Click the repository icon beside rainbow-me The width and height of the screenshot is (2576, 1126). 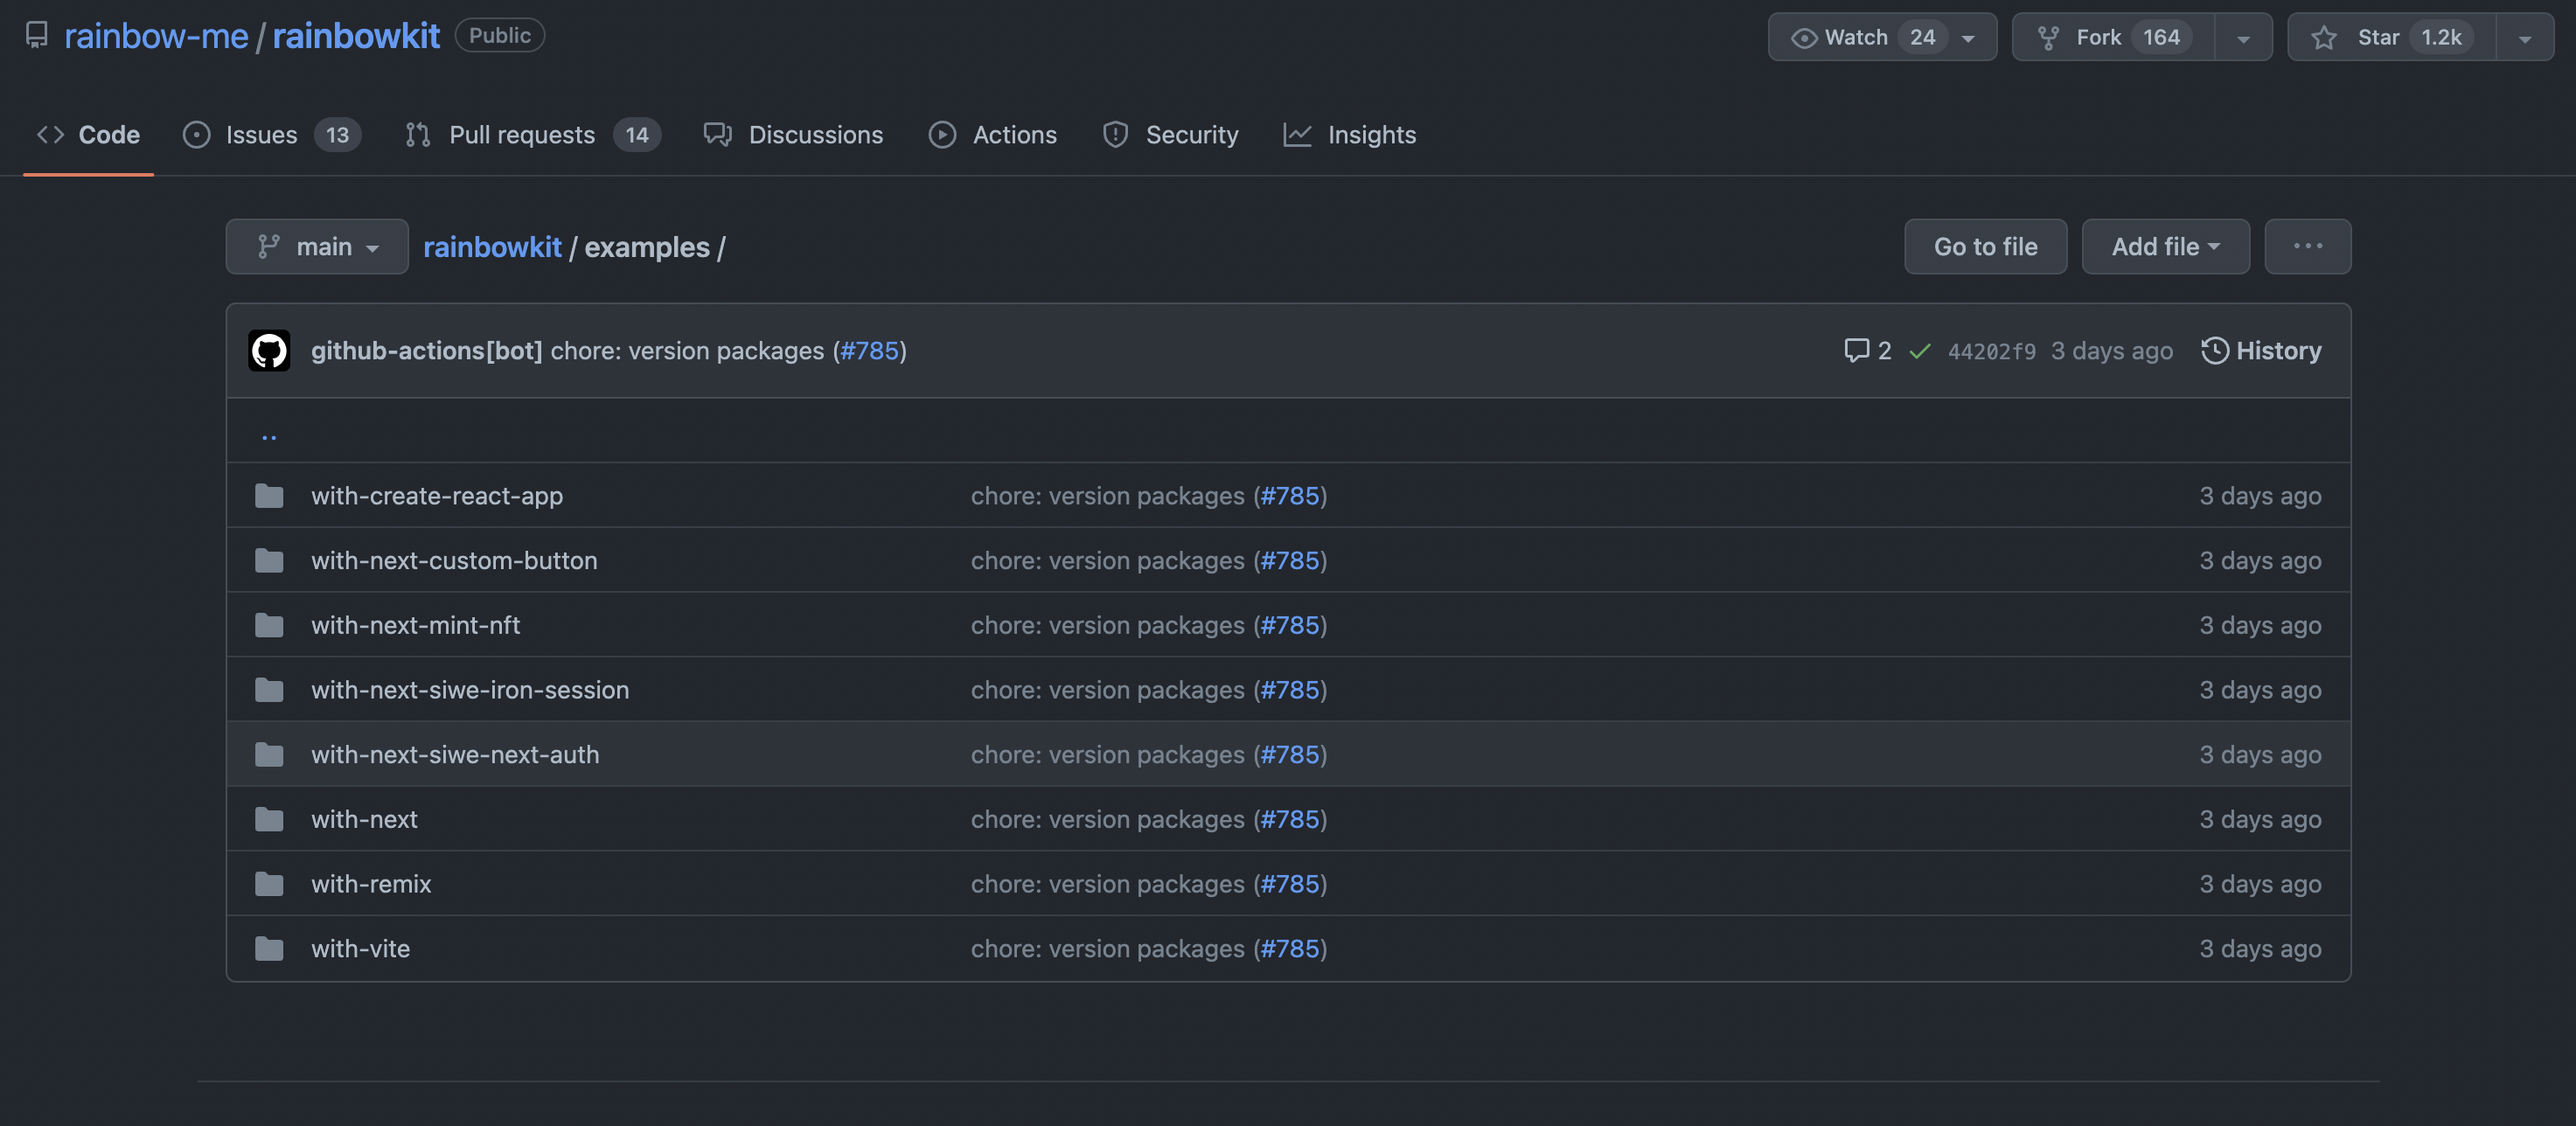pyautogui.click(x=37, y=36)
